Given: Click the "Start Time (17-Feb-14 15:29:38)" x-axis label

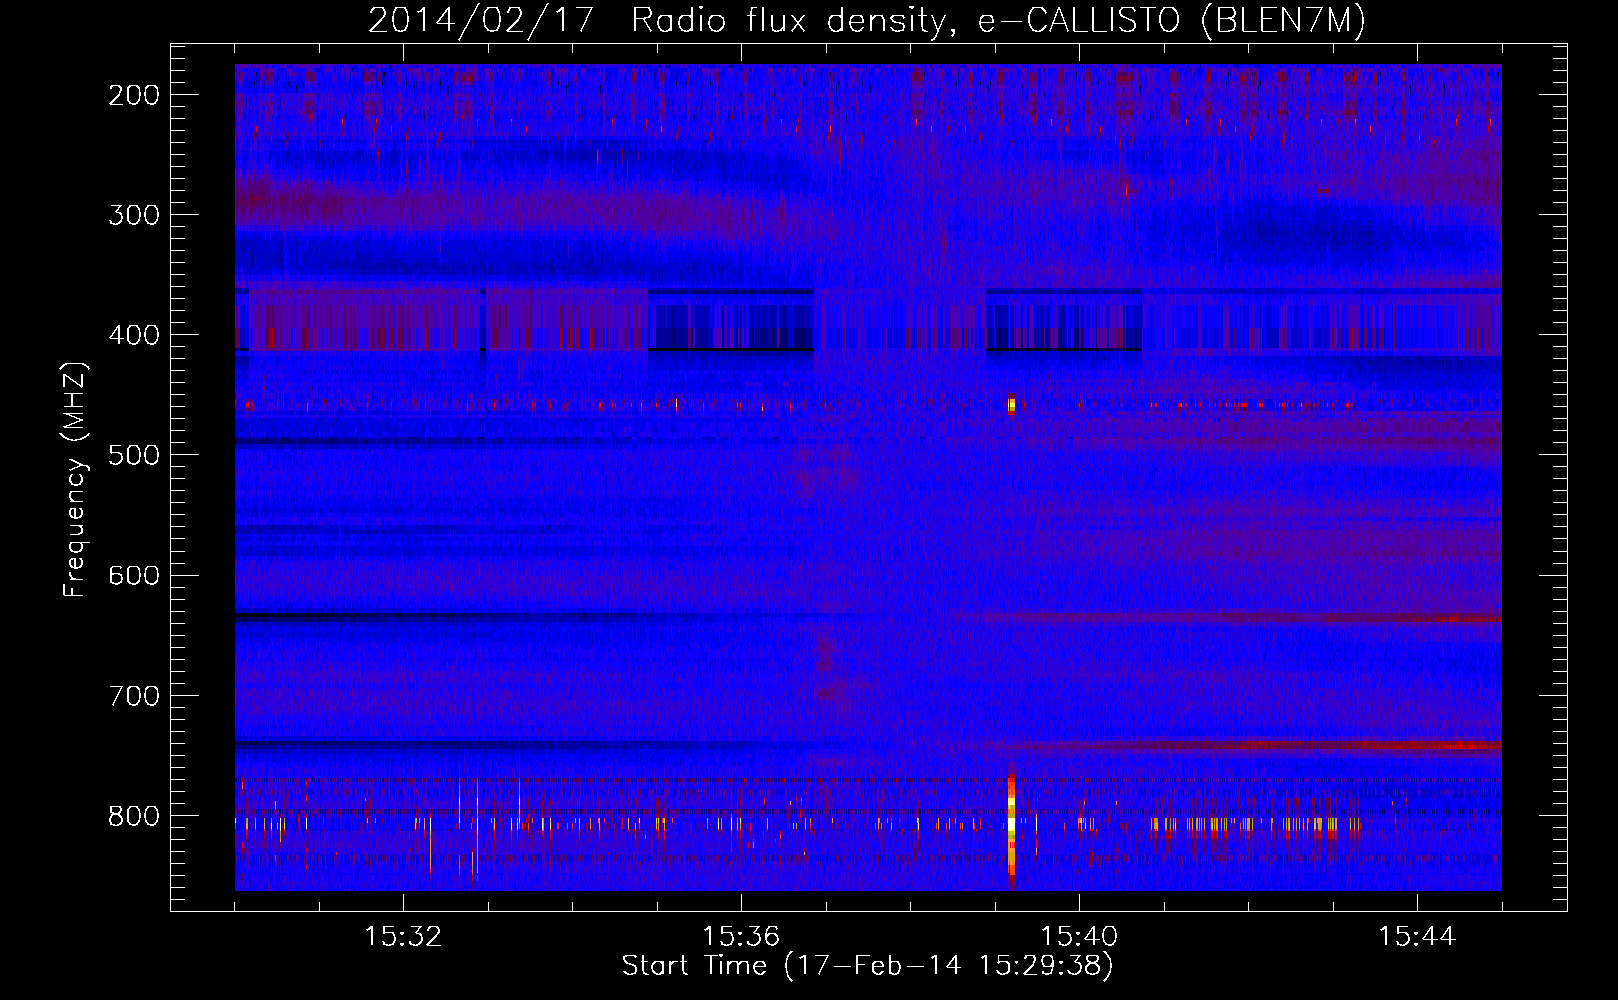Looking at the screenshot, I should (x=867, y=966).
